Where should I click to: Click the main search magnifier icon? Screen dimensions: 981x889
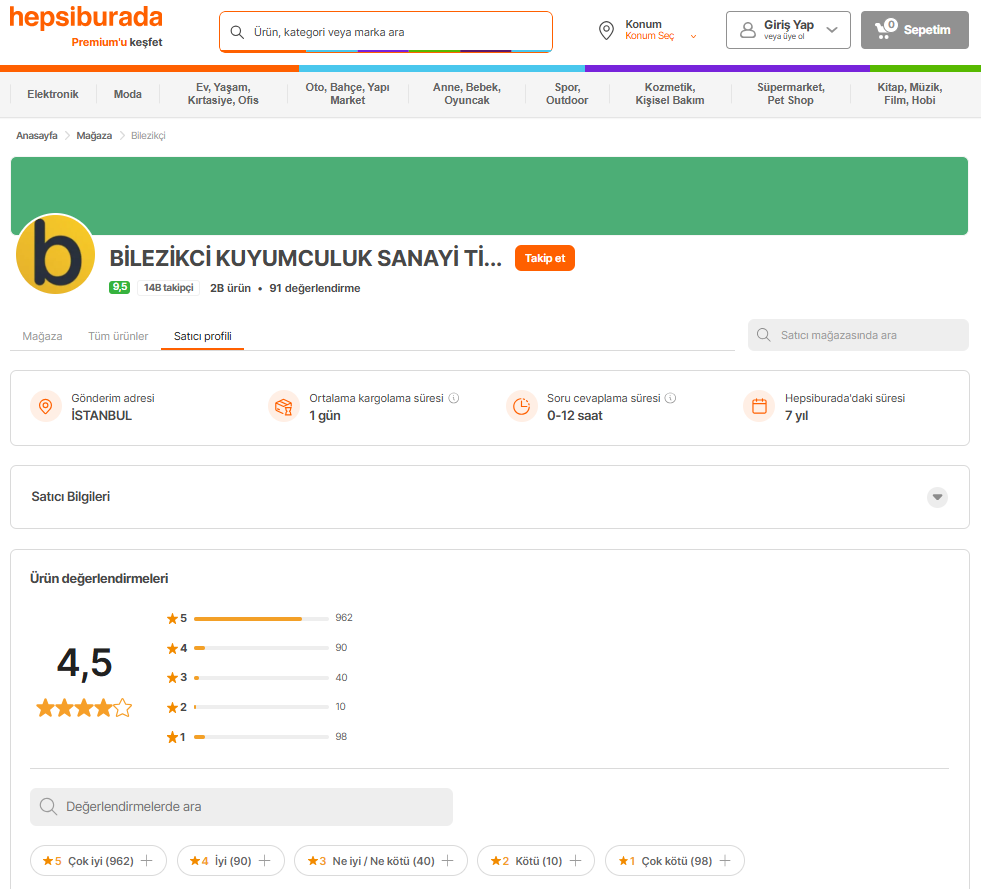(237, 32)
